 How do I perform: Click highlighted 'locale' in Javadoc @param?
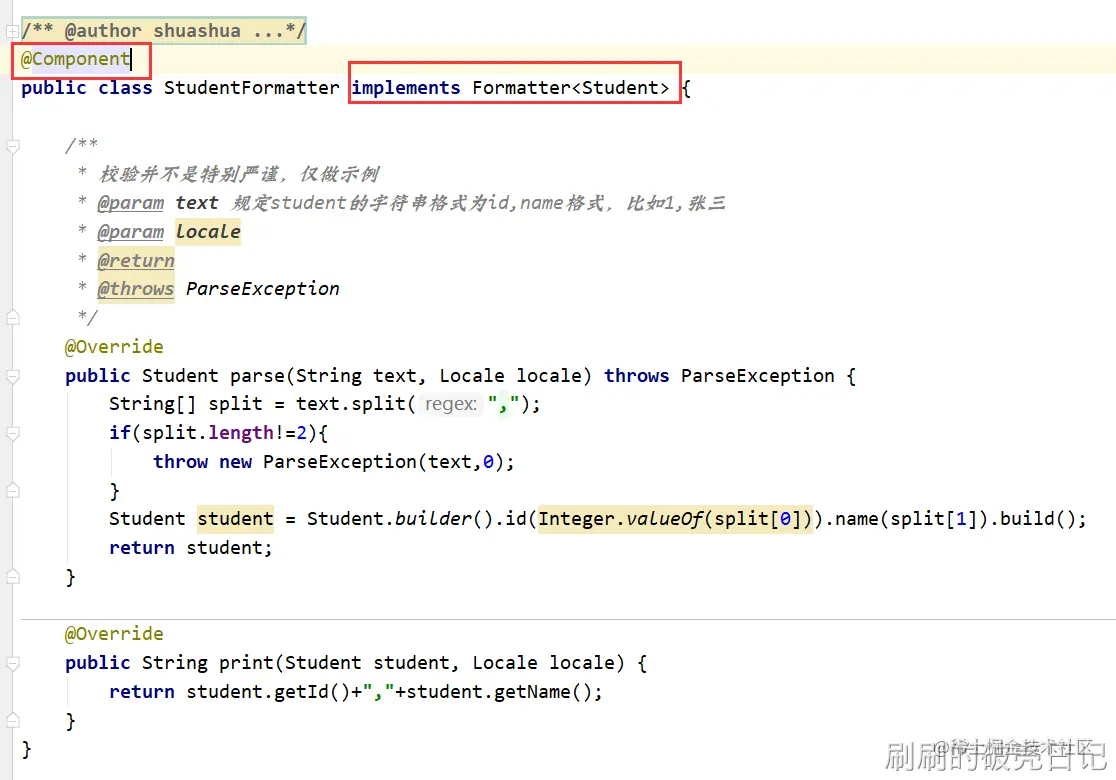[208, 232]
